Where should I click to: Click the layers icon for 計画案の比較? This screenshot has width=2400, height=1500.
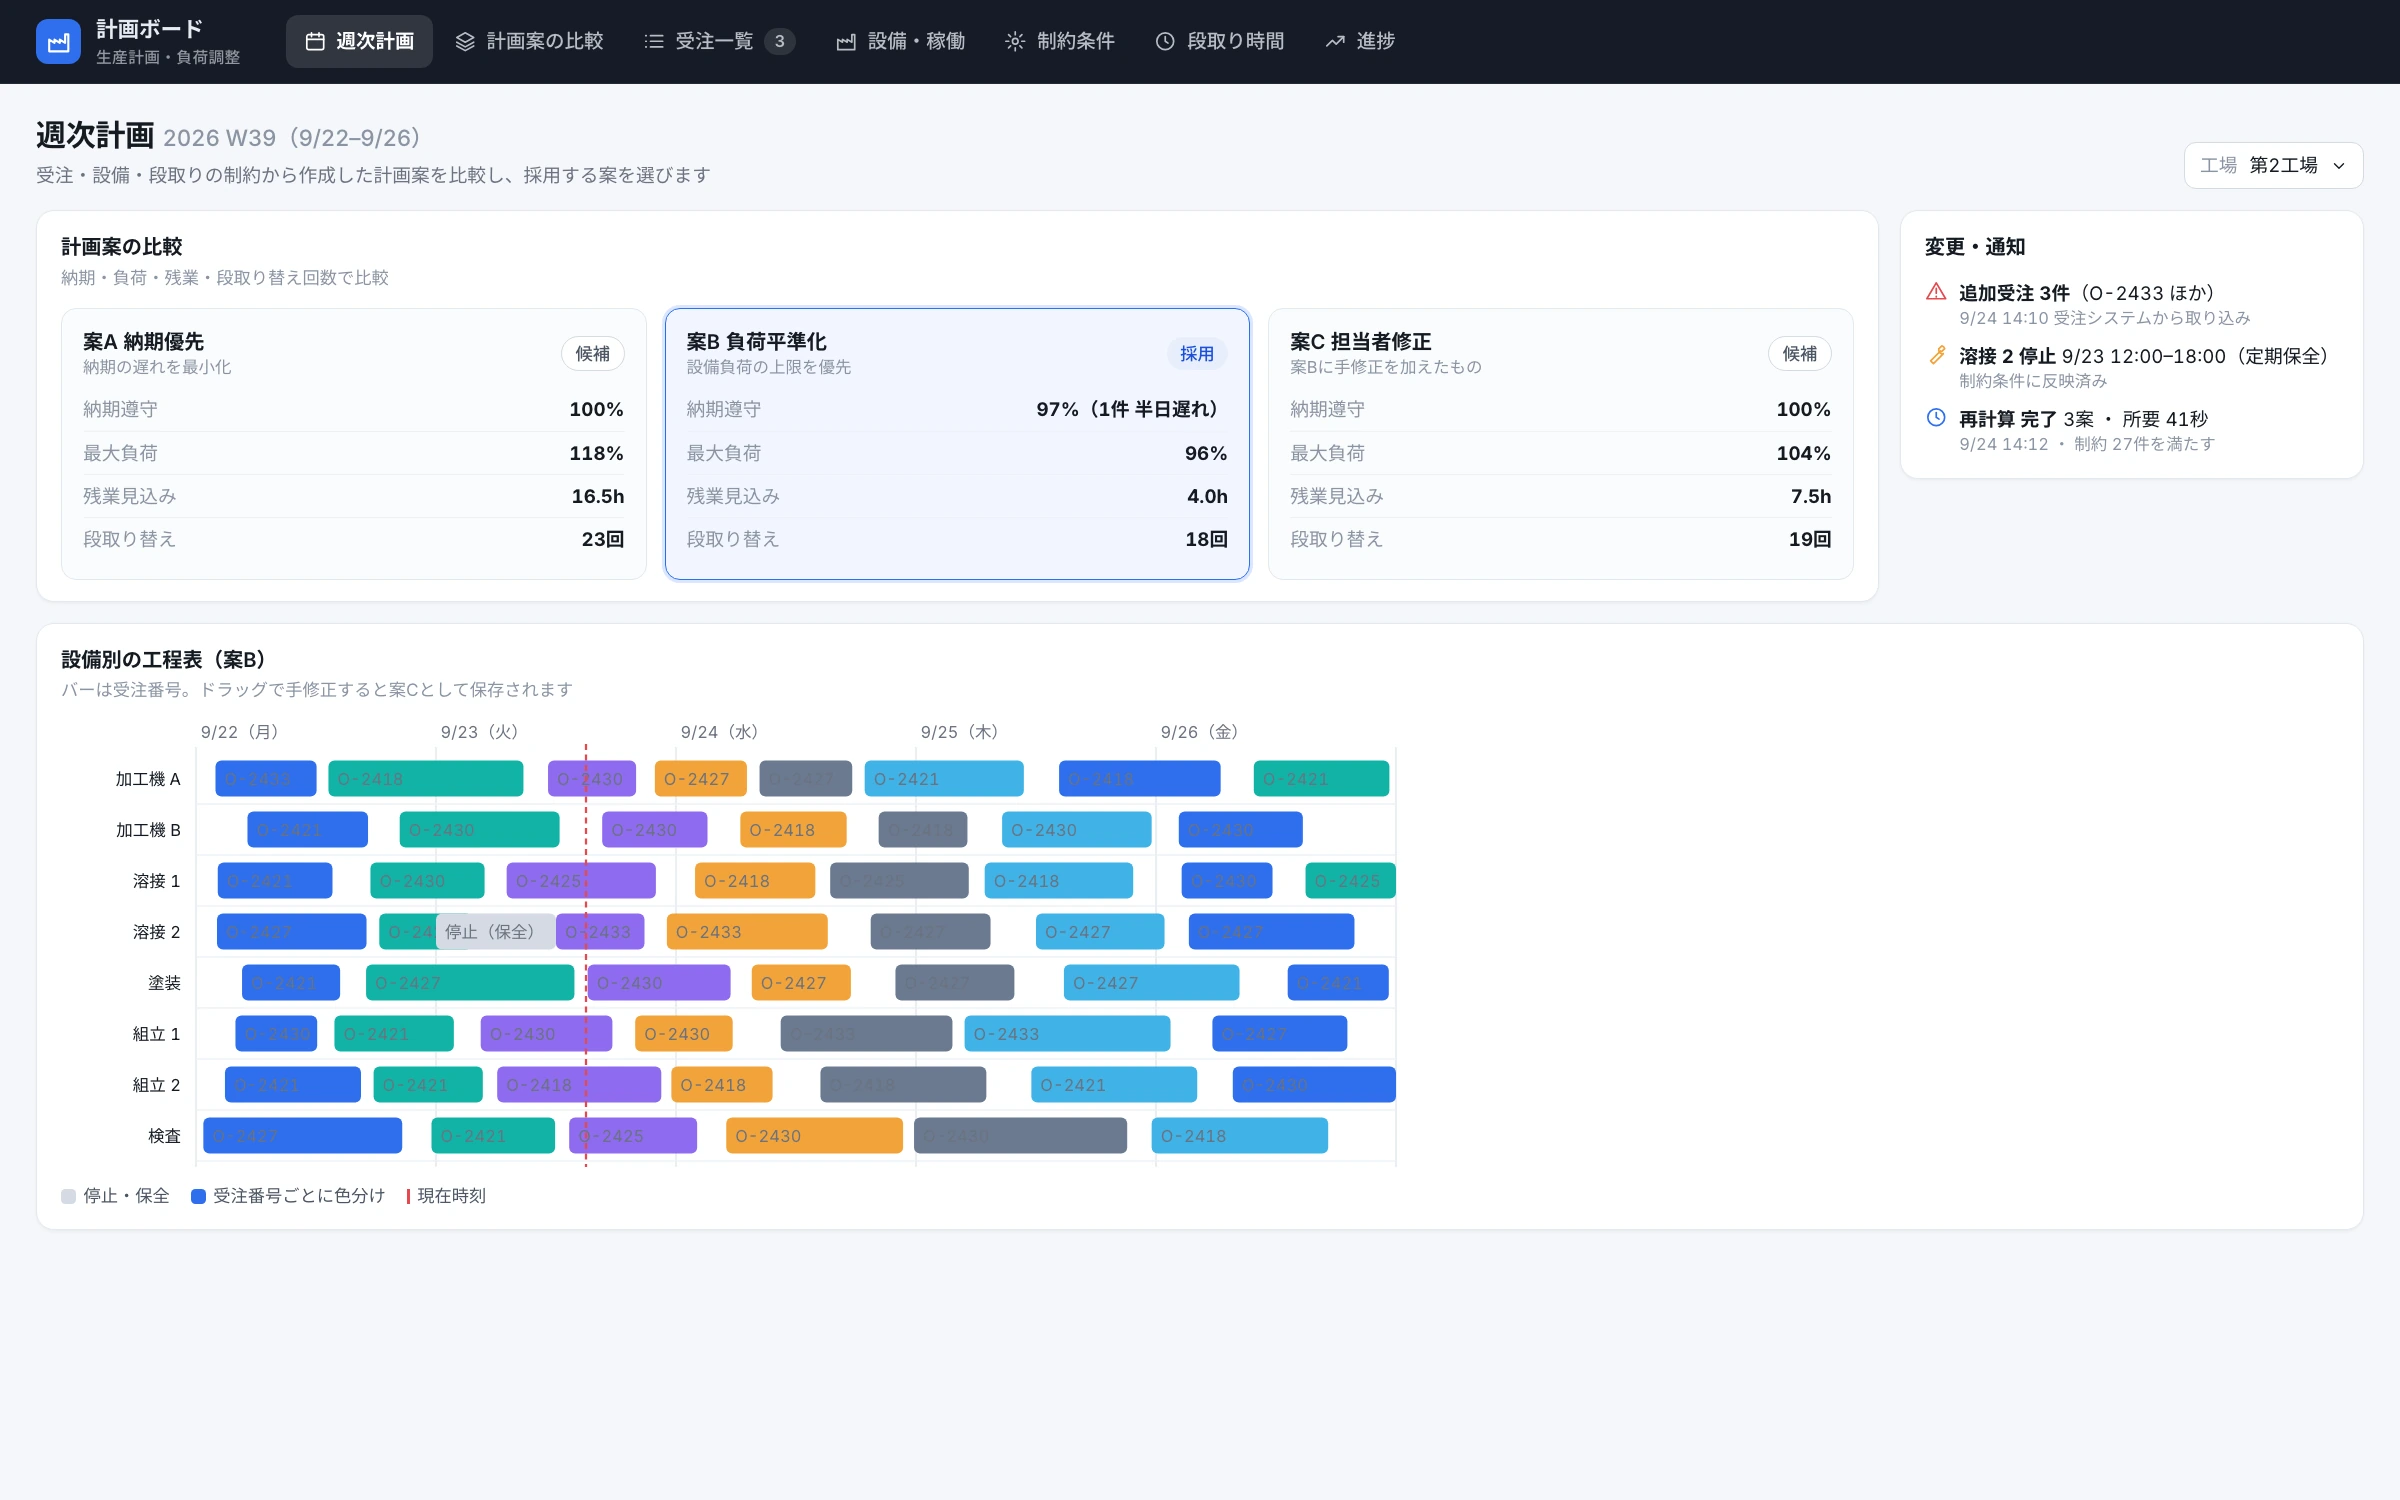[x=465, y=42]
